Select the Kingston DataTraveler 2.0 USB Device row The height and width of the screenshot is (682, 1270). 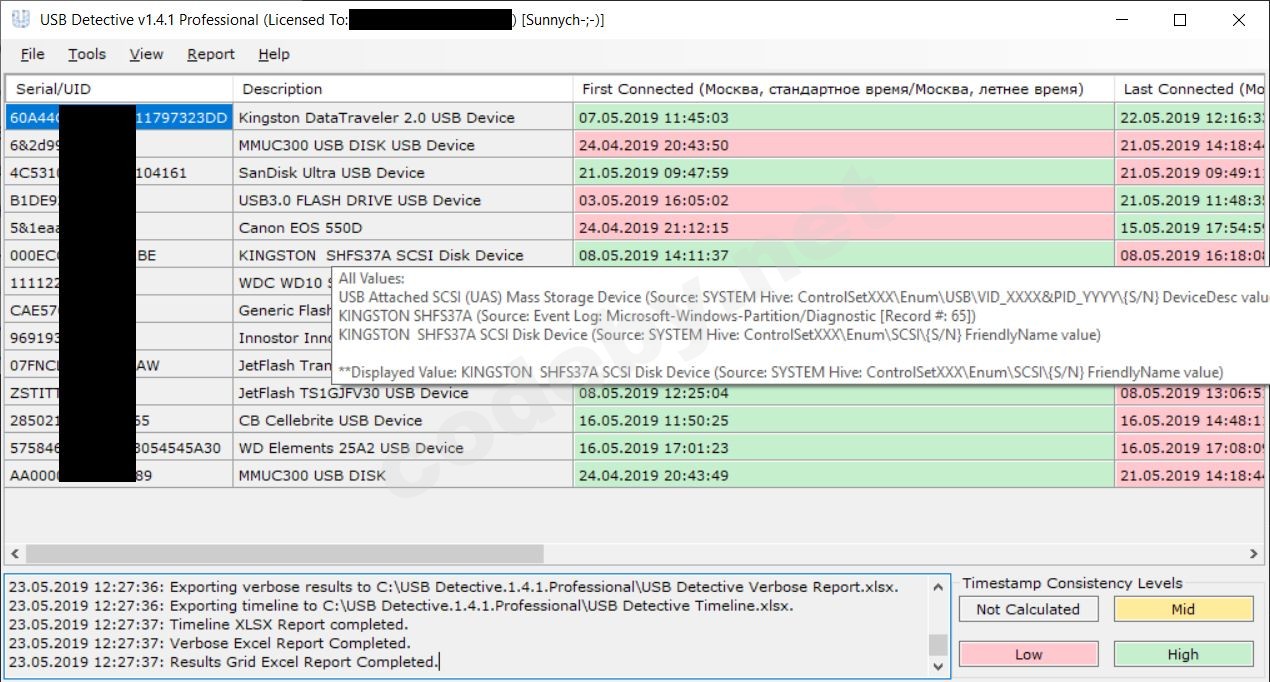click(635, 117)
